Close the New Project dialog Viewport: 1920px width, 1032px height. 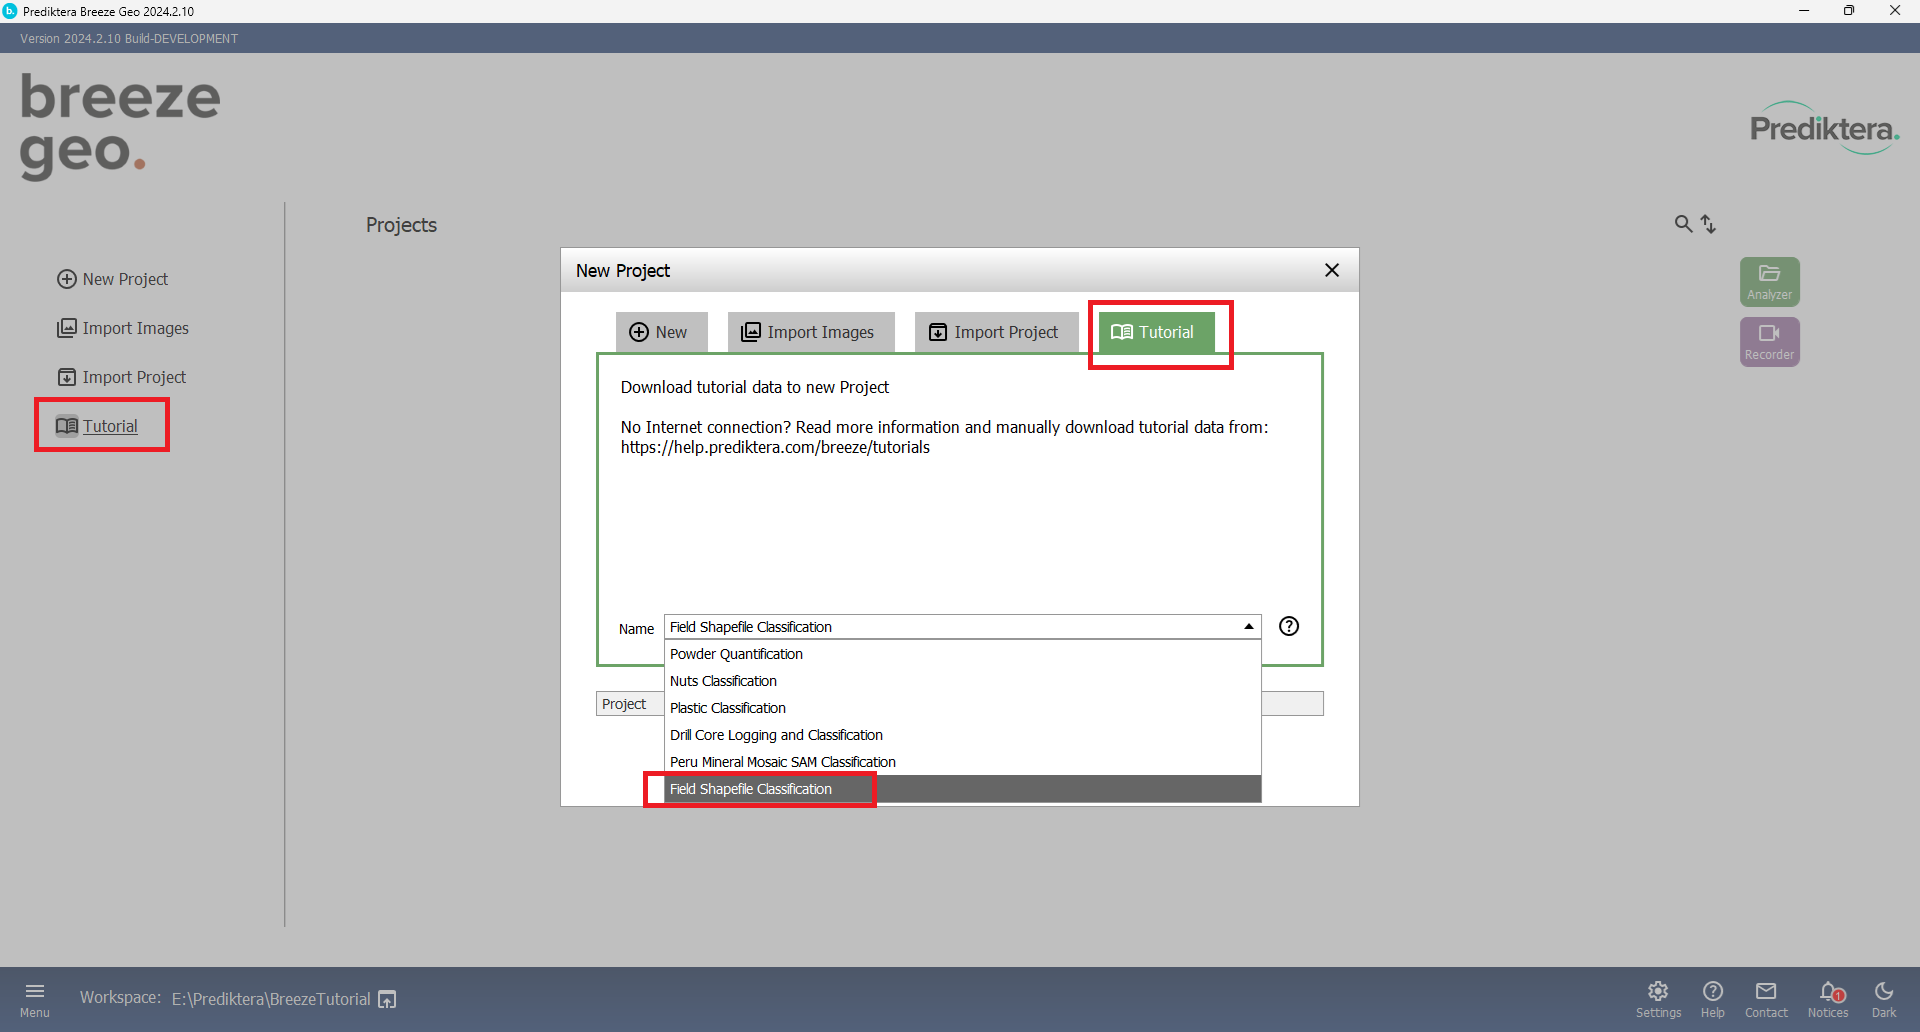click(1331, 270)
